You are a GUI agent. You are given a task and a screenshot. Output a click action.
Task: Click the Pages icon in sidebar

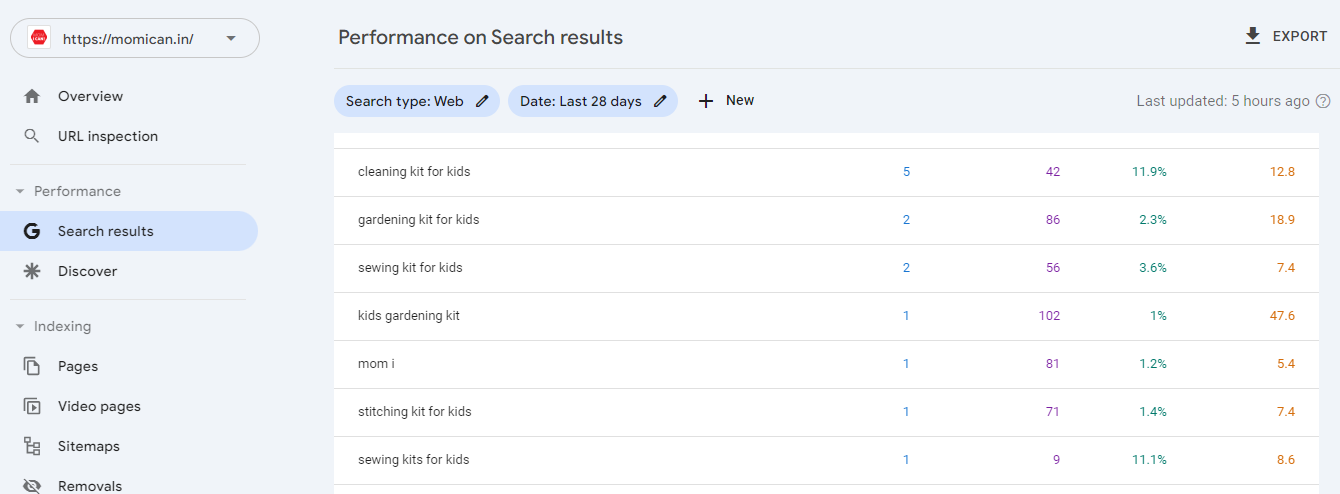coord(32,366)
